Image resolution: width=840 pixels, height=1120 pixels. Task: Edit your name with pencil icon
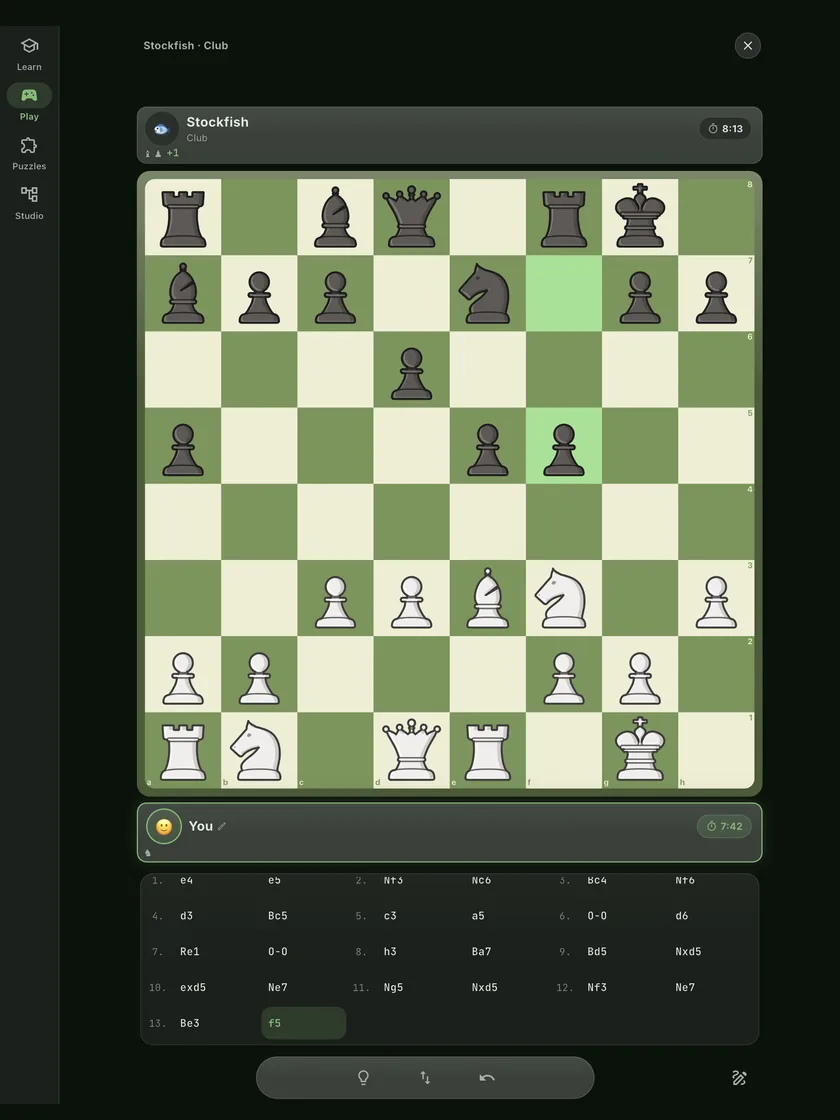coord(222,826)
